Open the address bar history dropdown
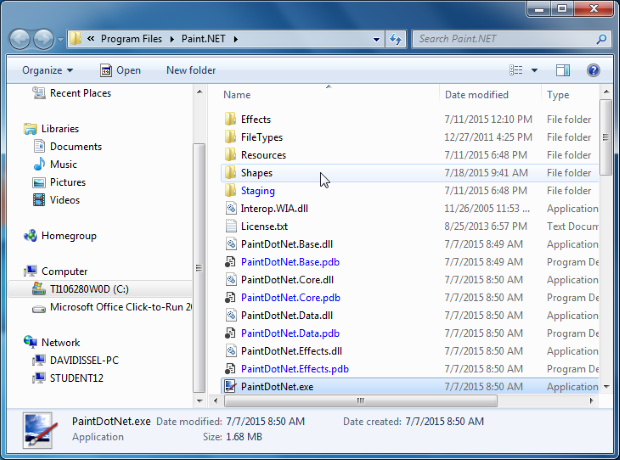 click(x=376, y=39)
